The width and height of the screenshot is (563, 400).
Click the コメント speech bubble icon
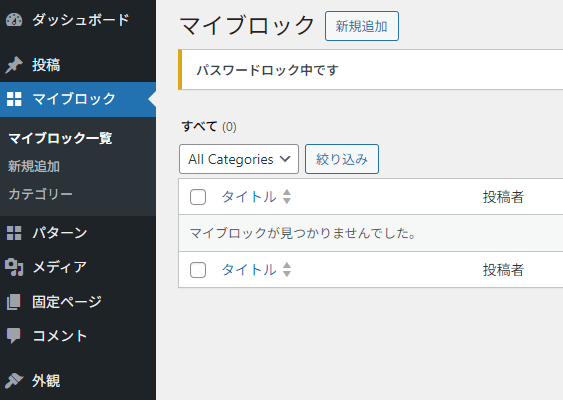point(14,336)
